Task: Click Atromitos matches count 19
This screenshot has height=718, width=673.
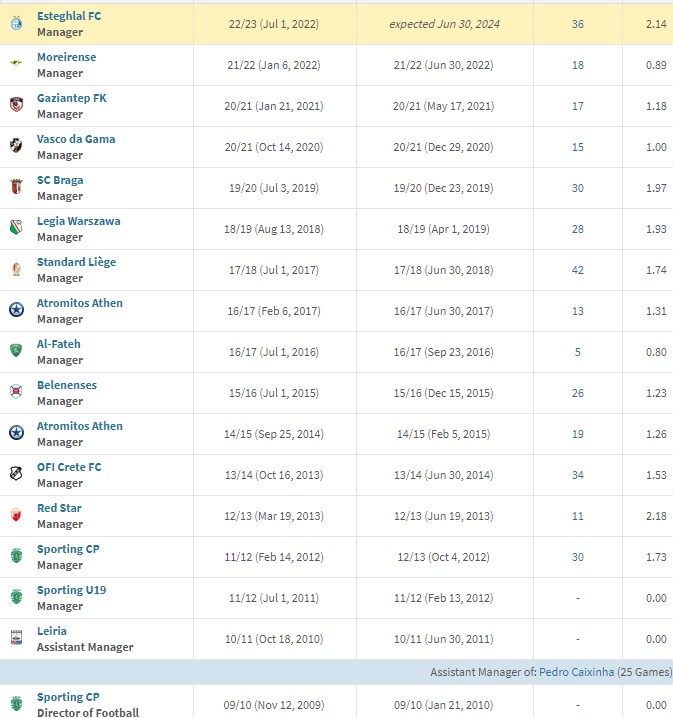Action: 578,434
